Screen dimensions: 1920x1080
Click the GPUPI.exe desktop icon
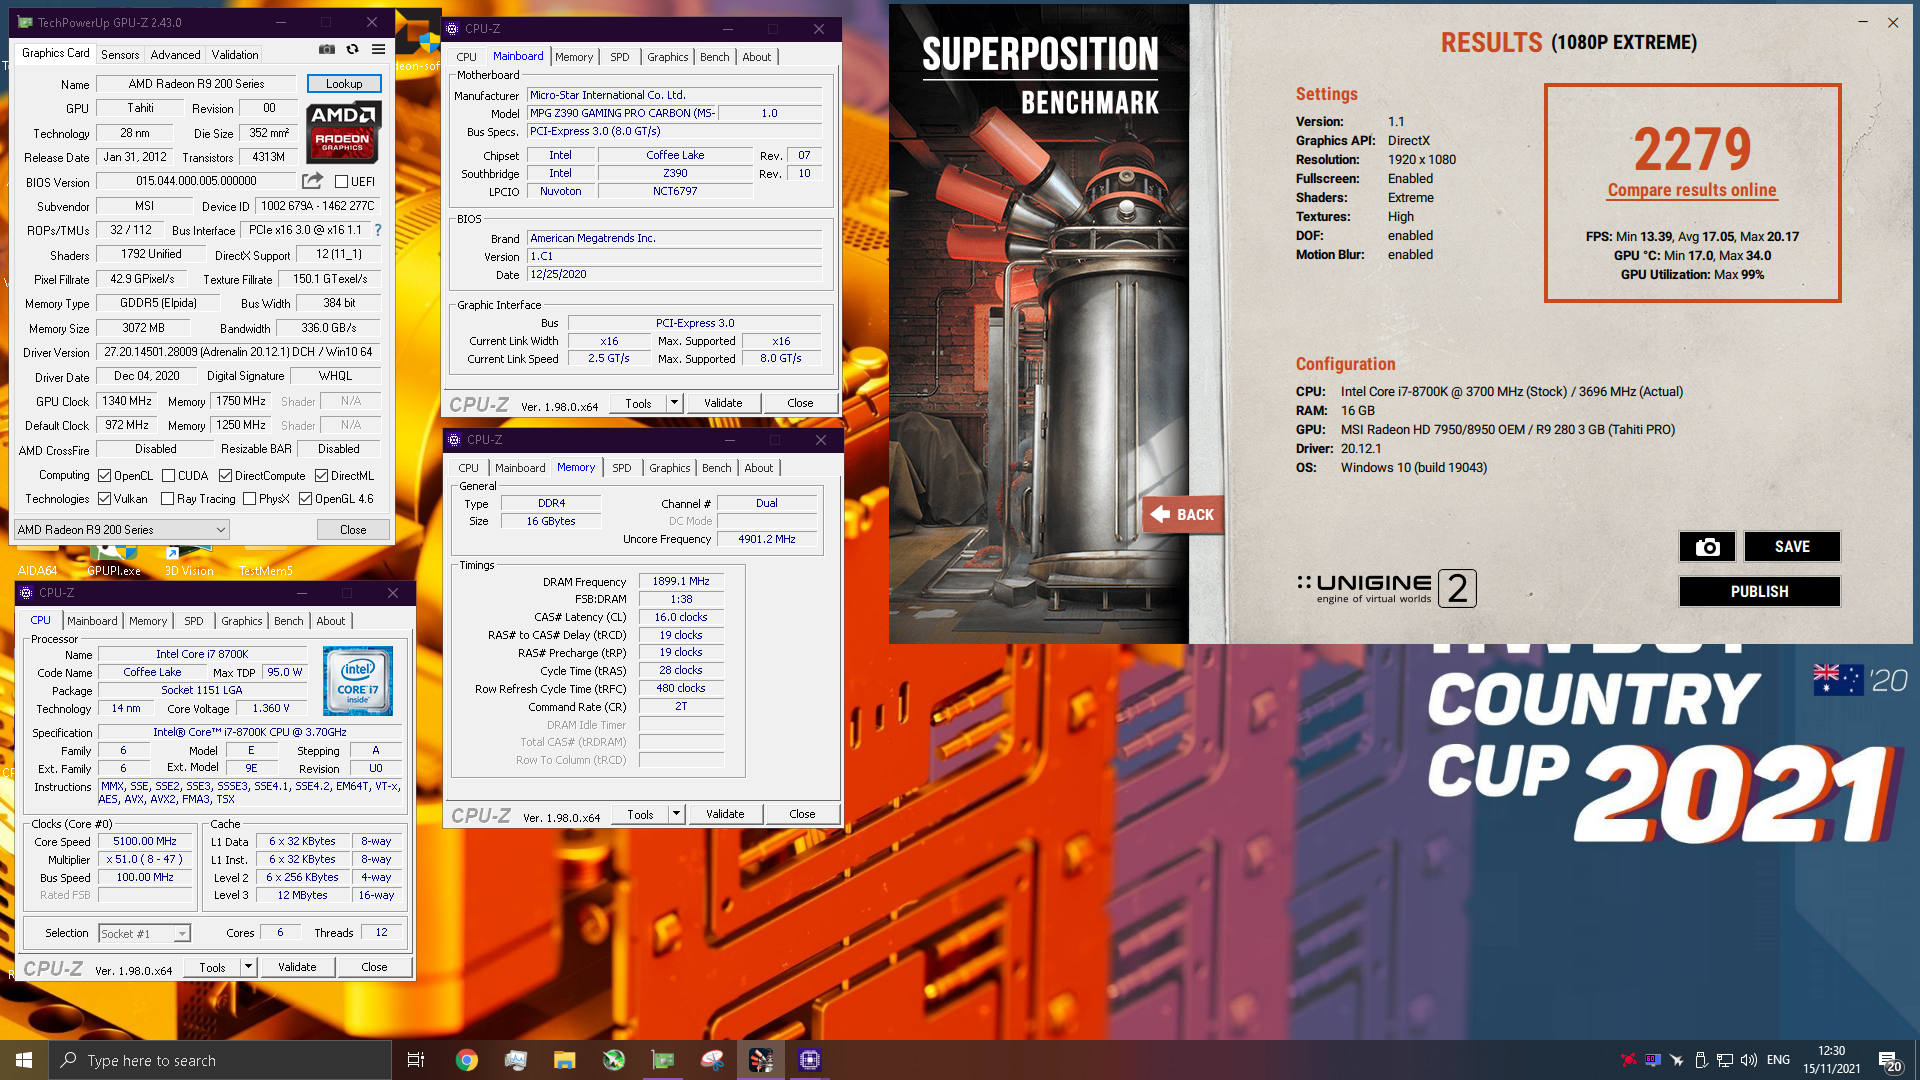click(113, 563)
